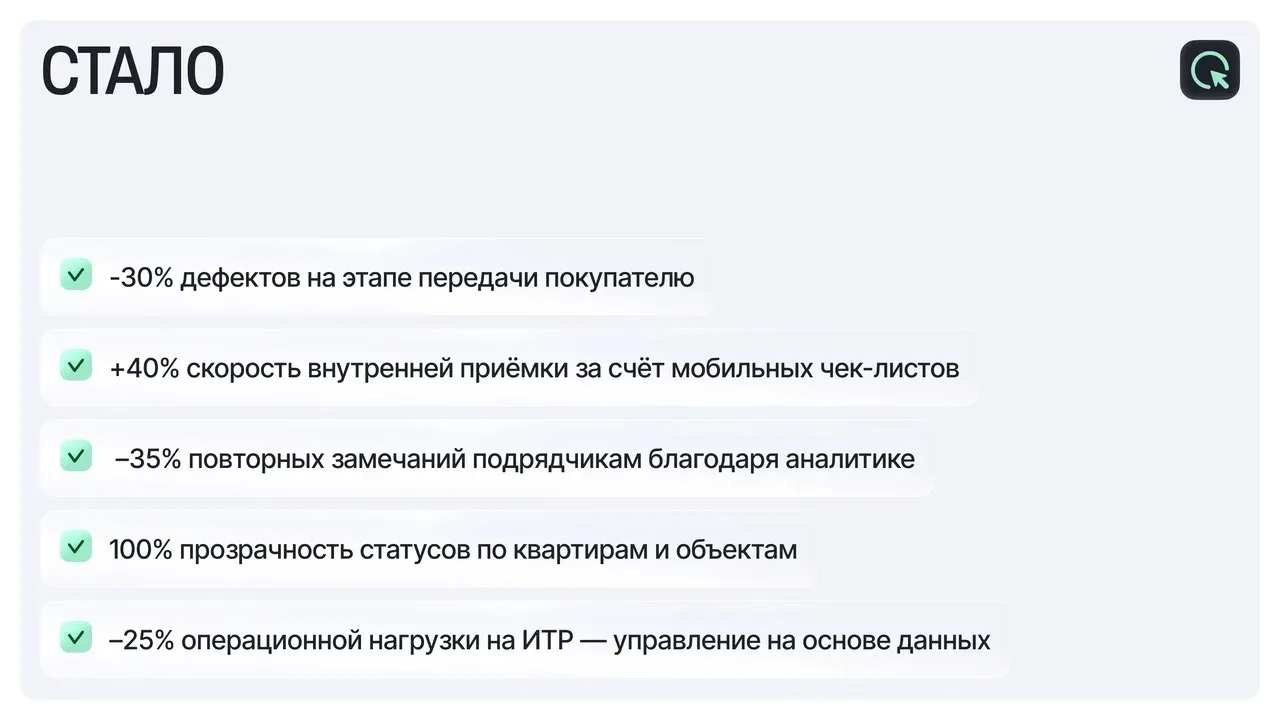The width and height of the screenshot is (1280, 720).
Task: Click the checkmark beside –25% операционной нагрузки
Action: [x=76, y=638]
